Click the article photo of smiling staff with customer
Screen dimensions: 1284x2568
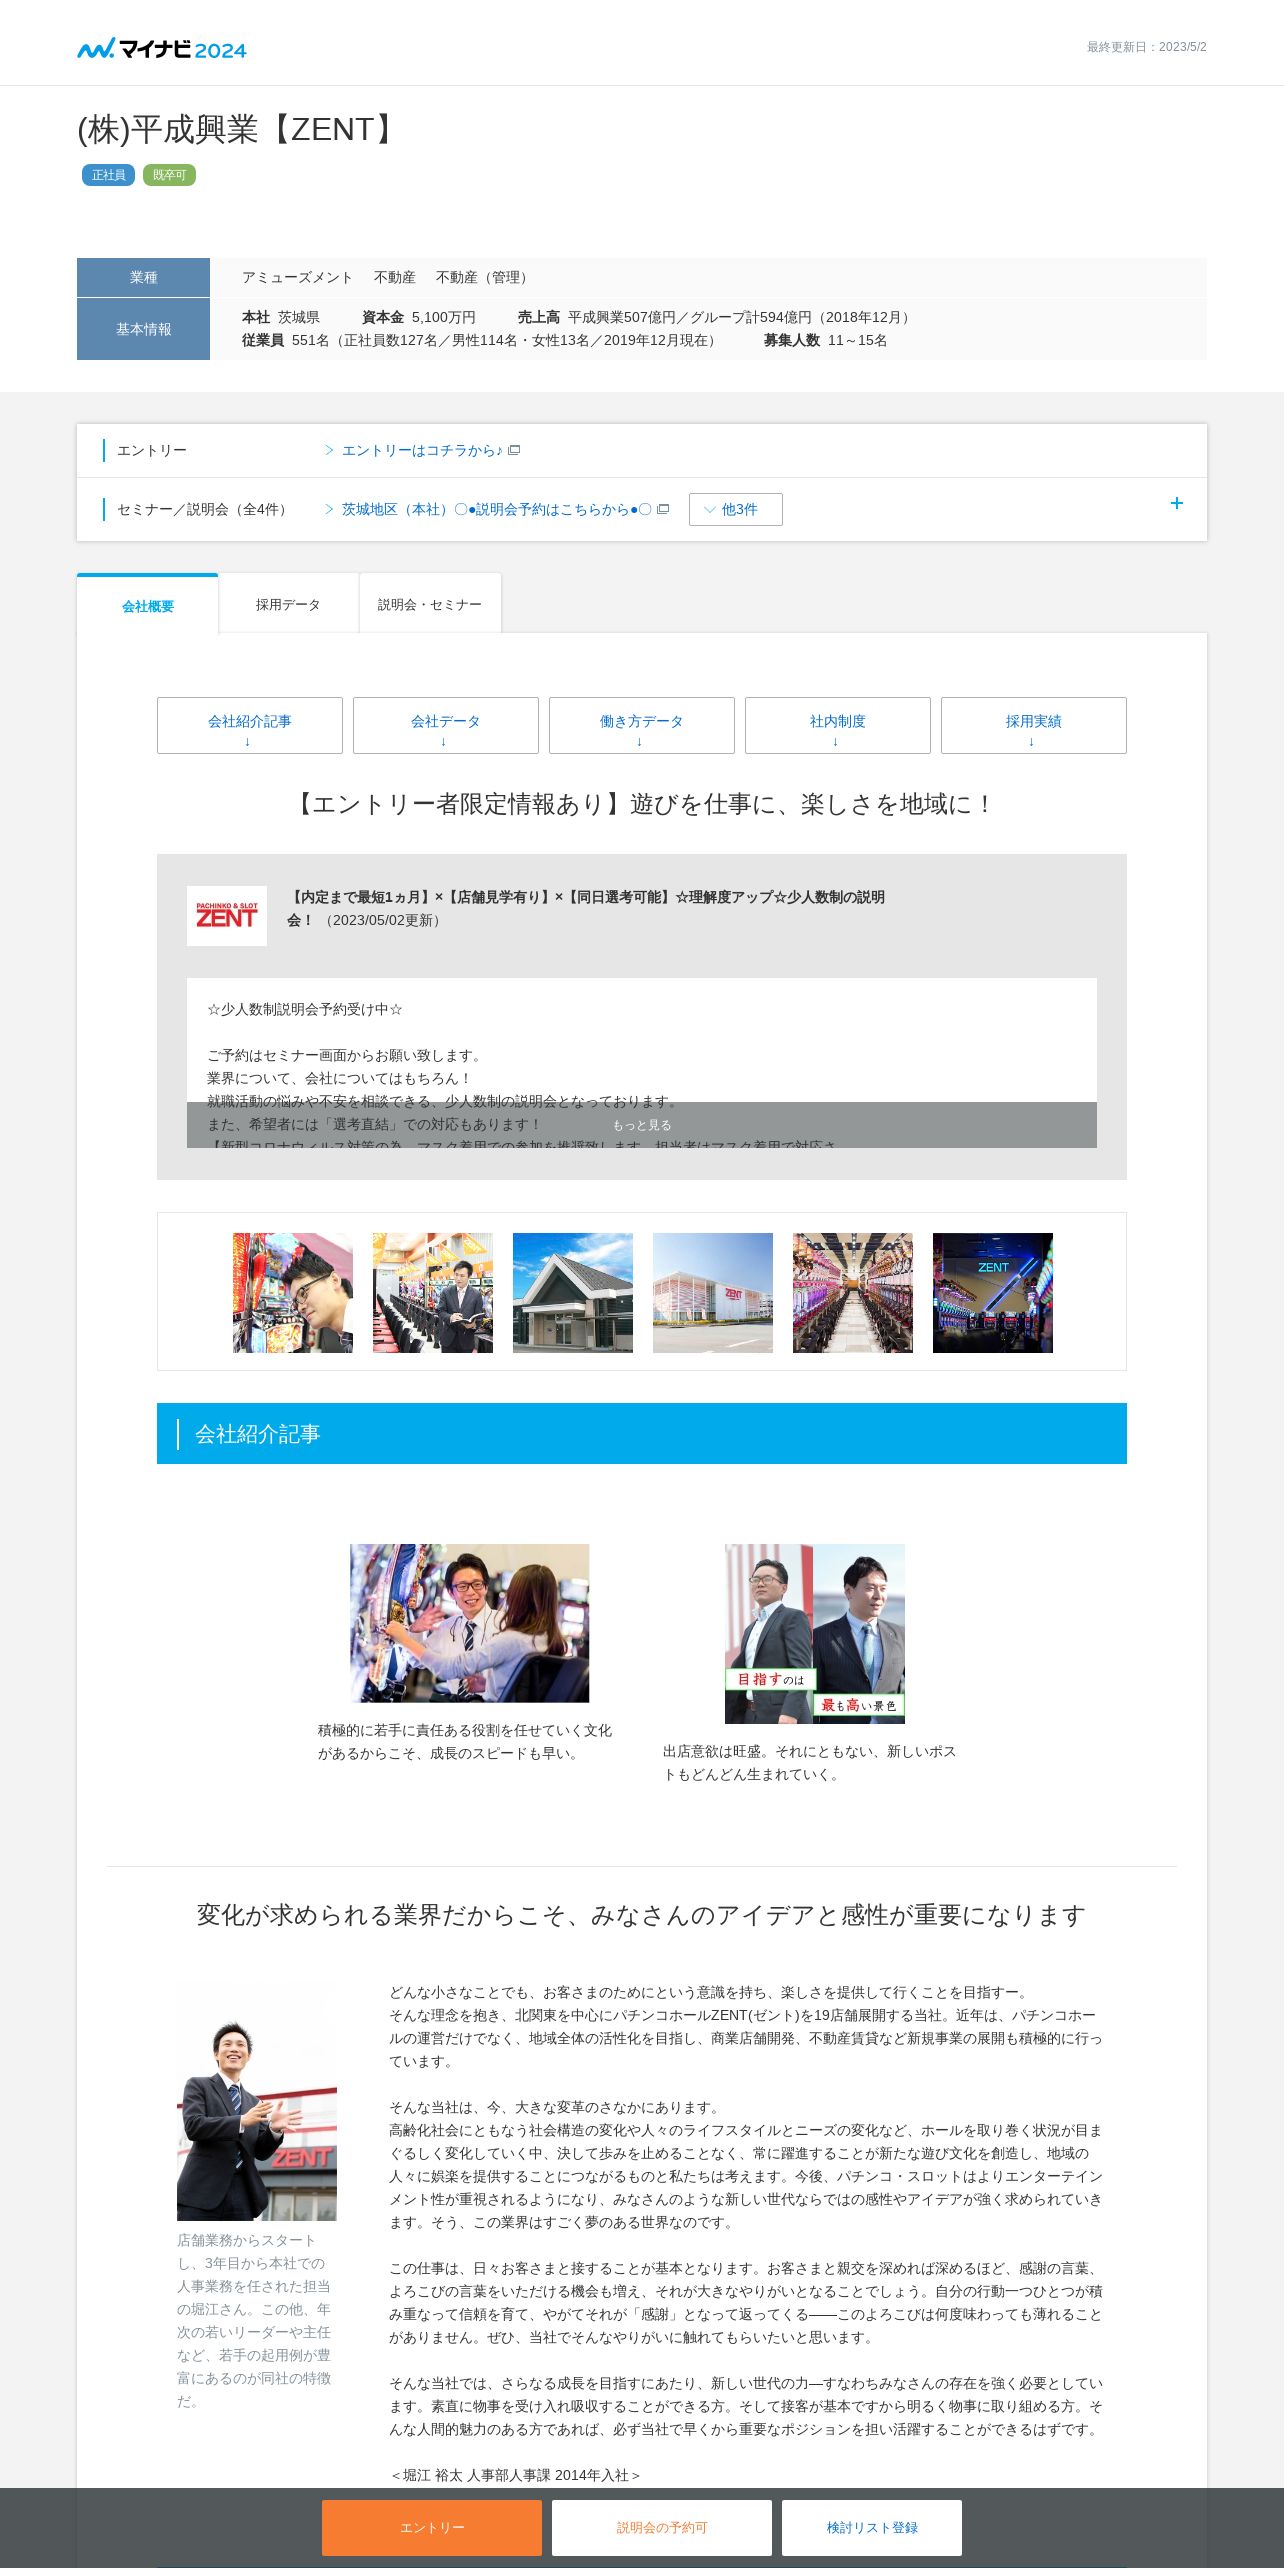point(470,1623)
